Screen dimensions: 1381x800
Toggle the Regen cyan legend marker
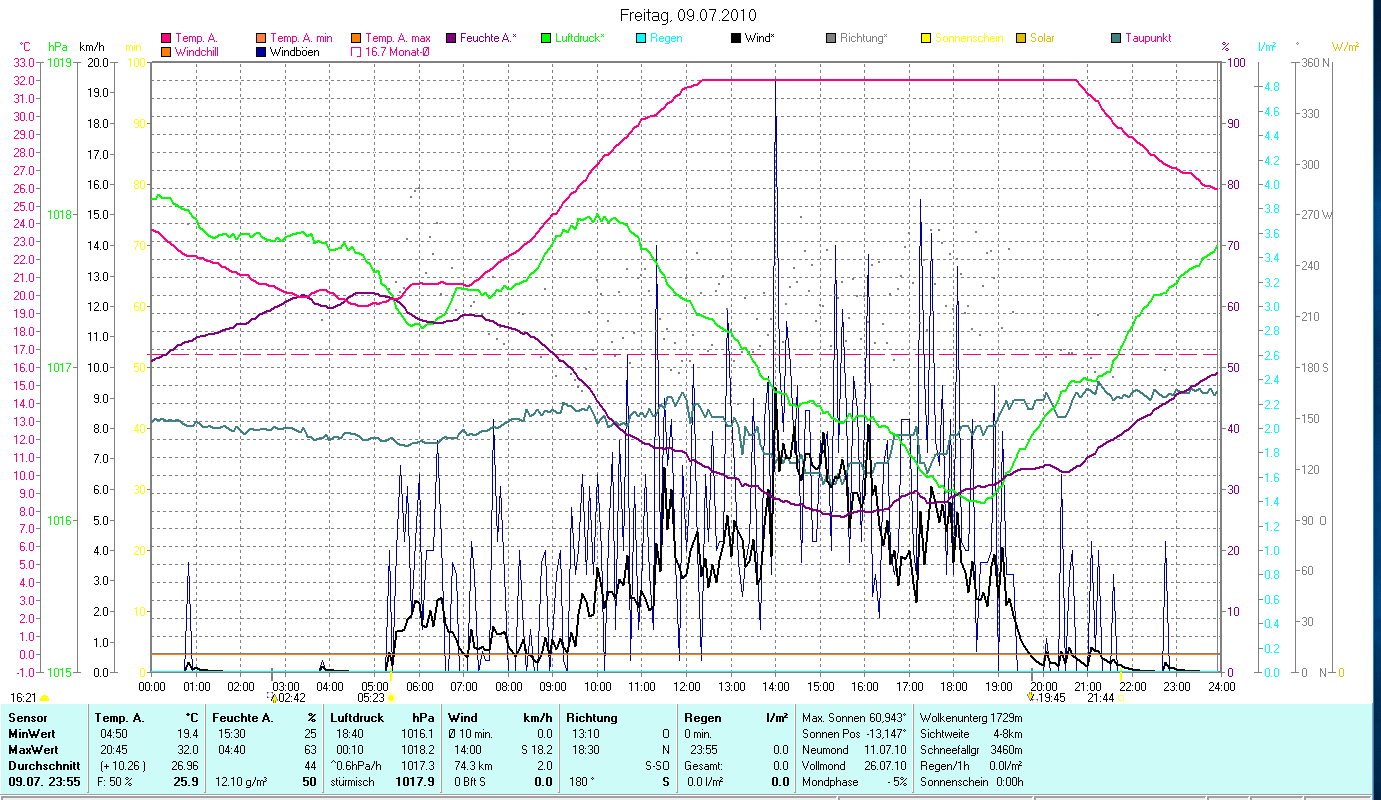640,38
